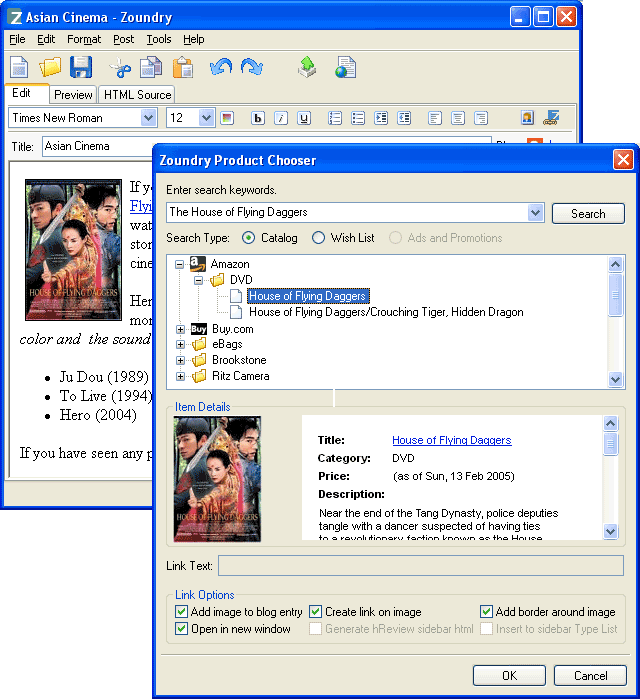Collapse the DVD tree node

click(199, 280)
